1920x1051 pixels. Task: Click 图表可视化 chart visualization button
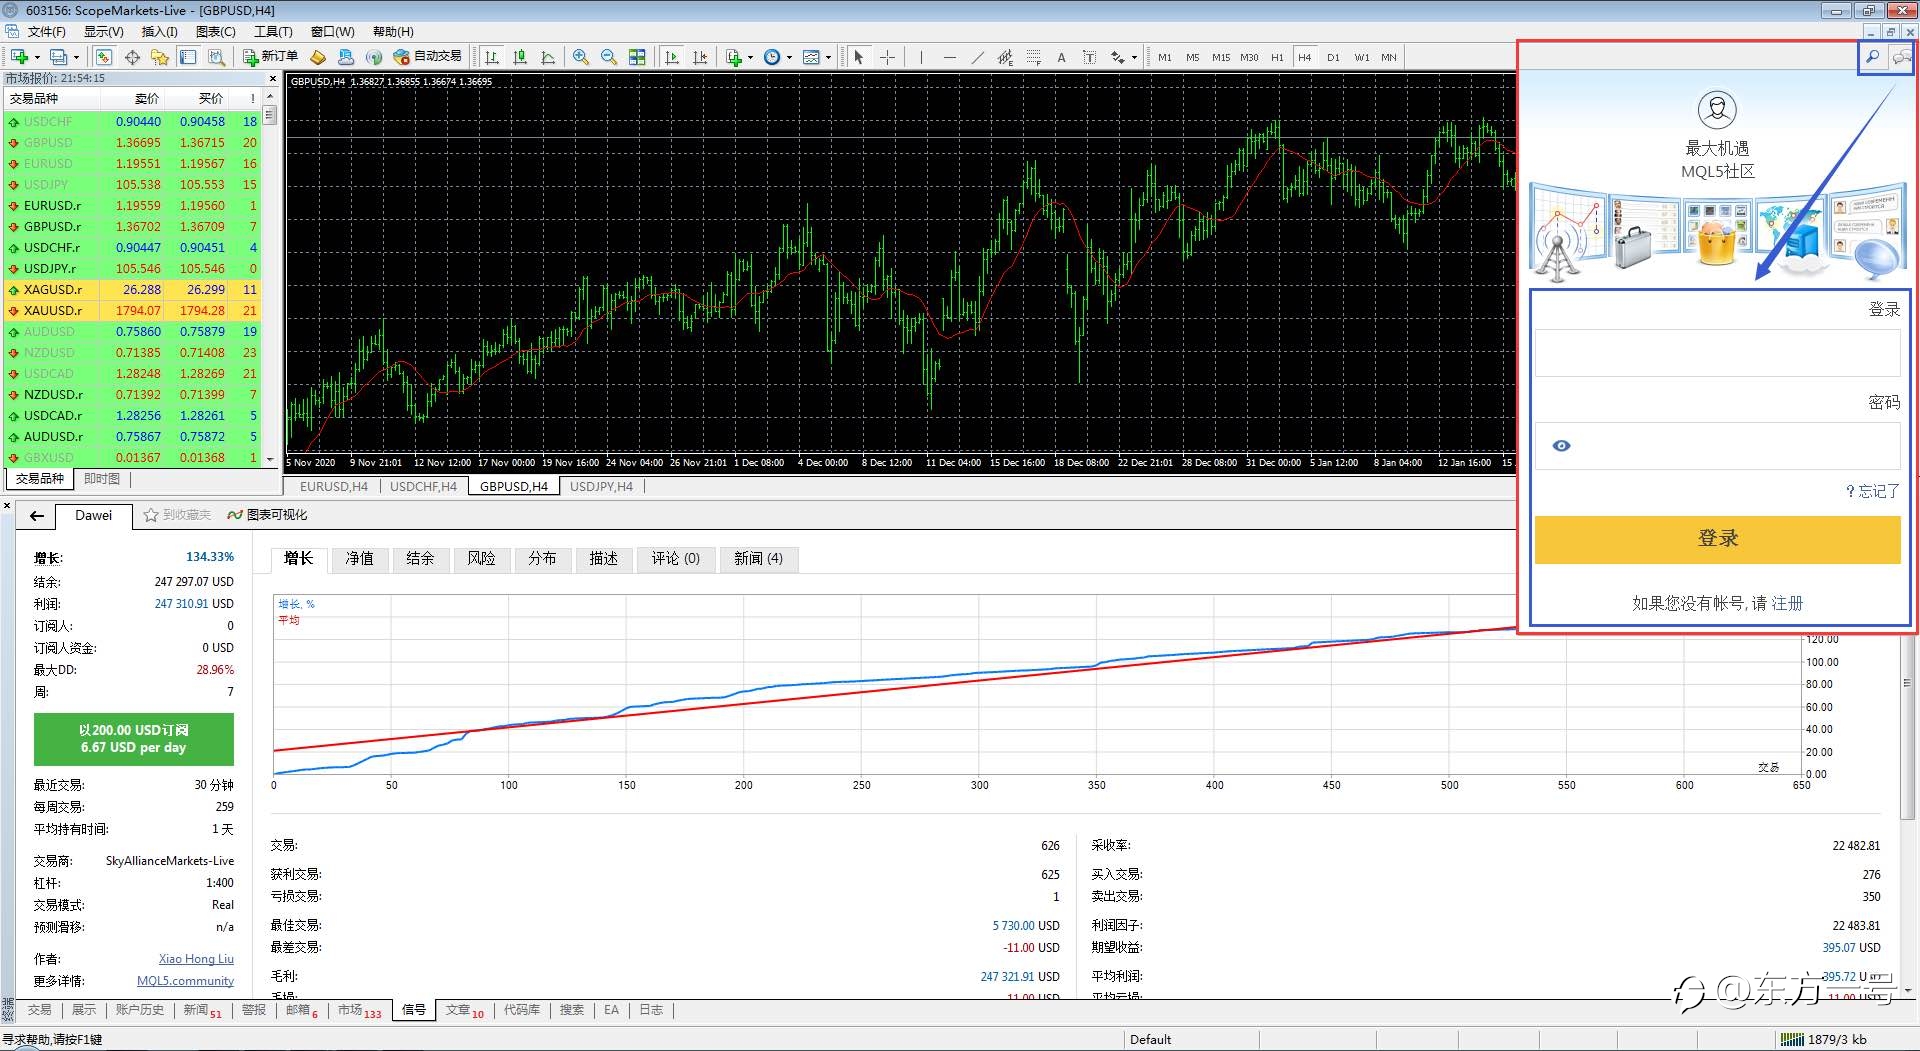click(267, 515)
